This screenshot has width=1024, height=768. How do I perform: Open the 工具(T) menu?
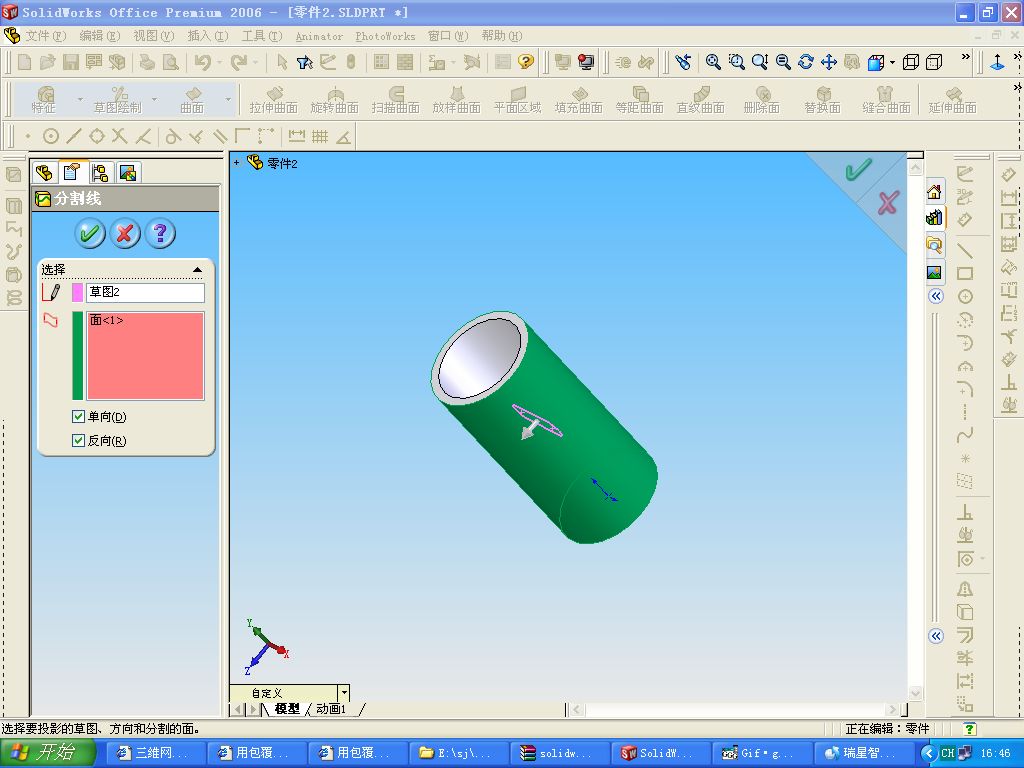click(262, 36)
